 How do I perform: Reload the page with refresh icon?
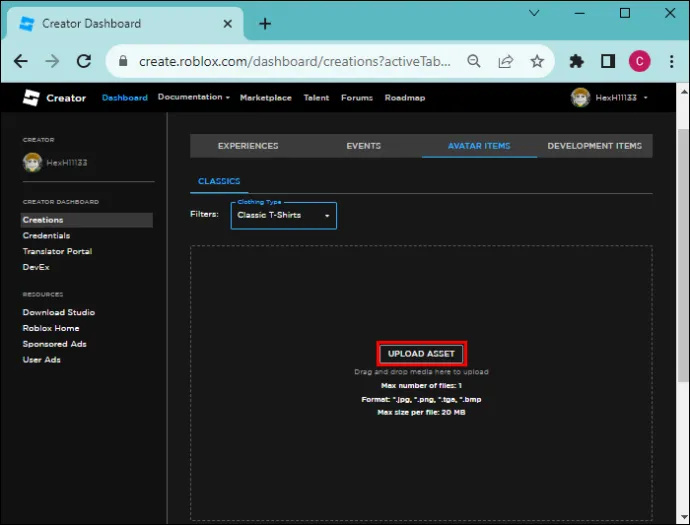84,61
